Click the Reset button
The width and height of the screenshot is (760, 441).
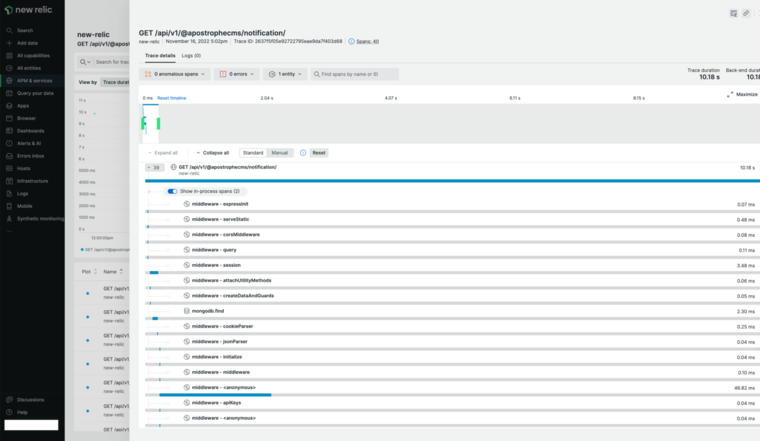(319, 153)
